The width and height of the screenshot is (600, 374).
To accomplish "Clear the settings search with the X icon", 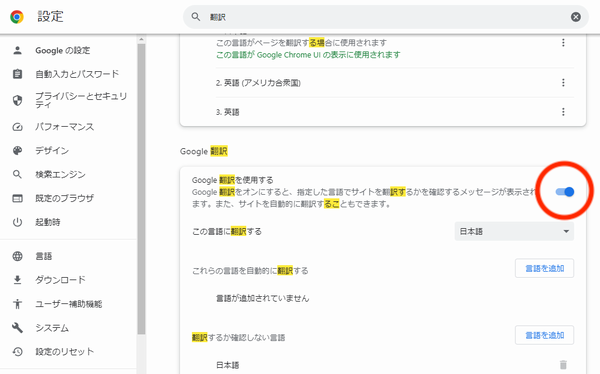I will pos(576,17).
